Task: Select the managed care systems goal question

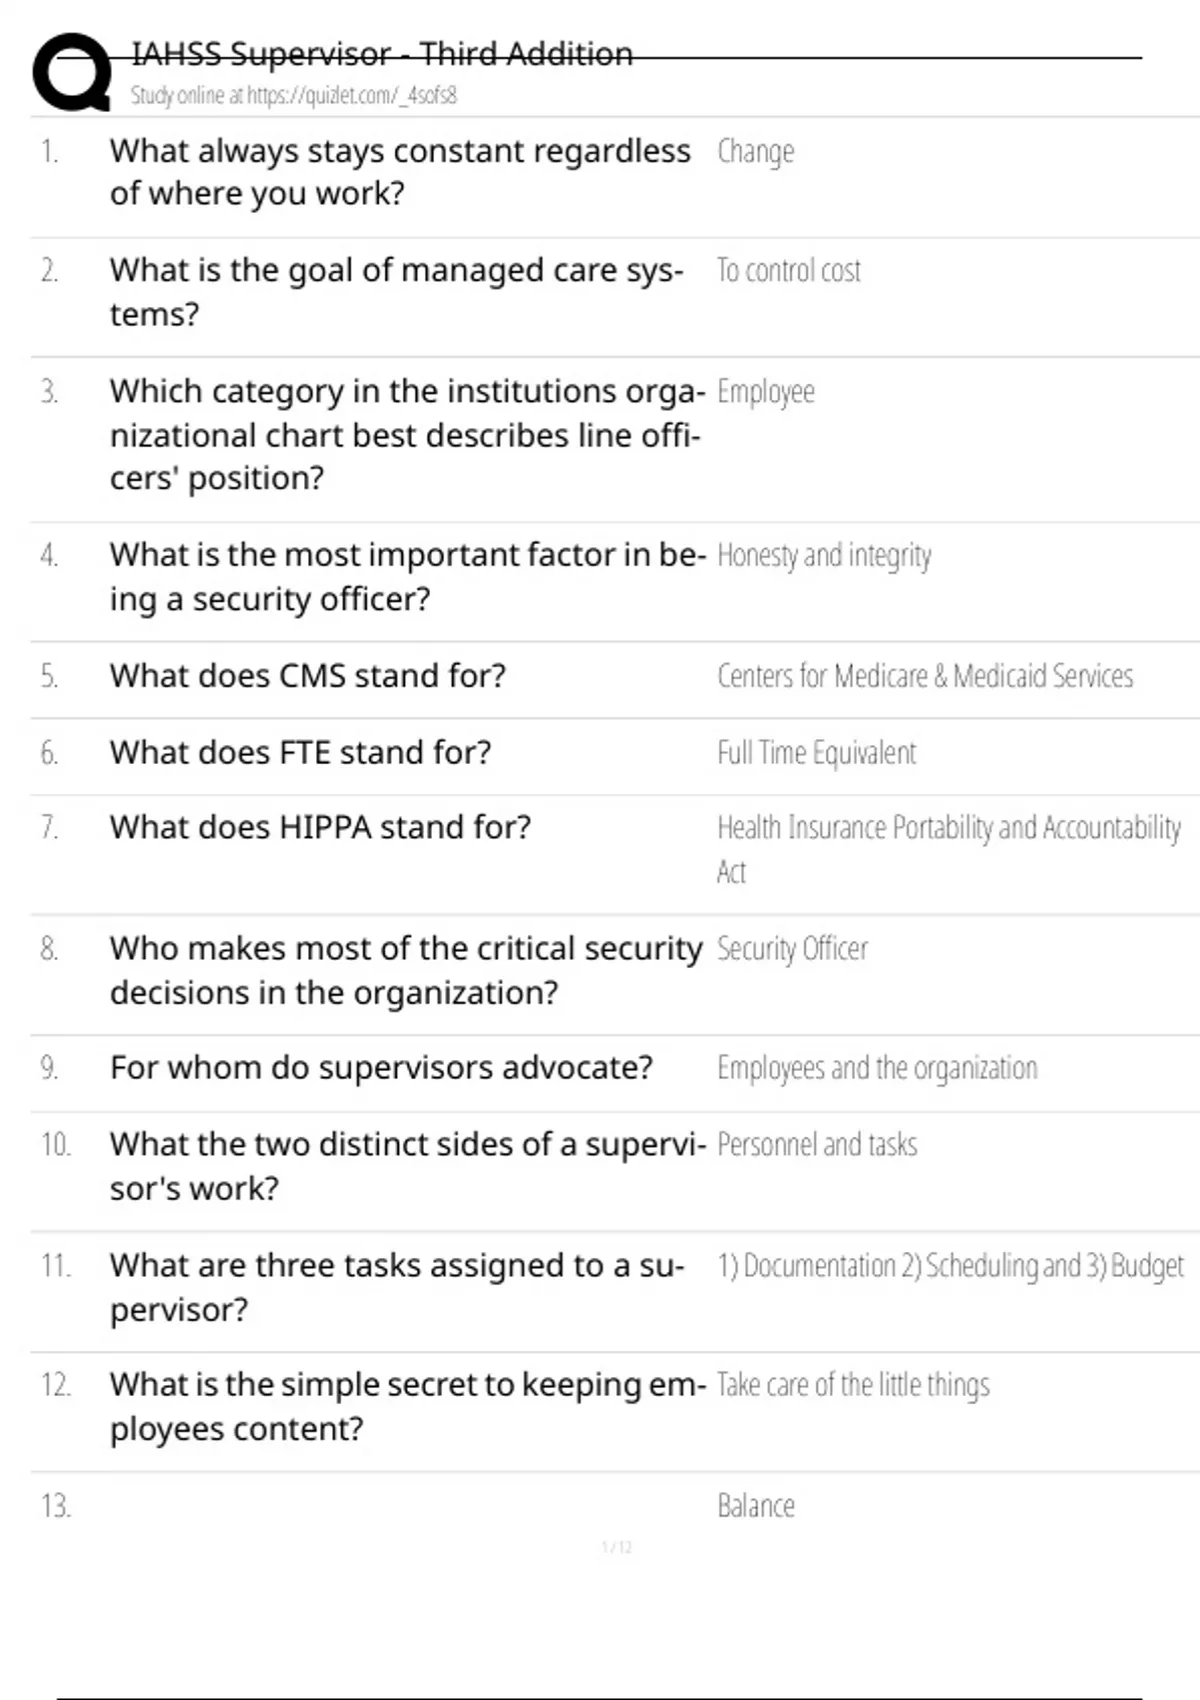Action: coord(397,292)
